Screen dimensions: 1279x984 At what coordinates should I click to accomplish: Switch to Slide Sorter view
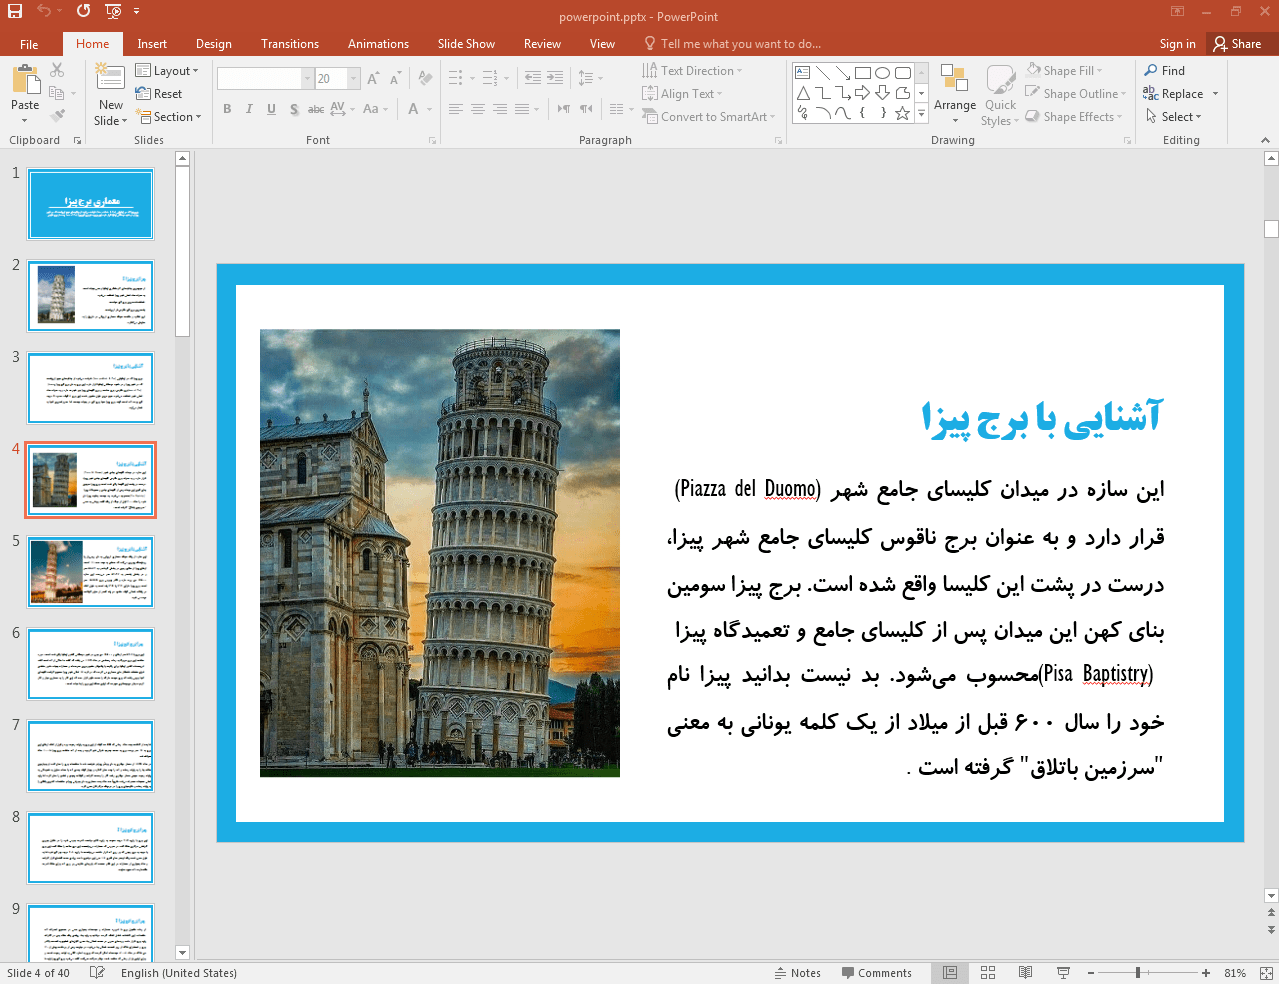[988, 973]
